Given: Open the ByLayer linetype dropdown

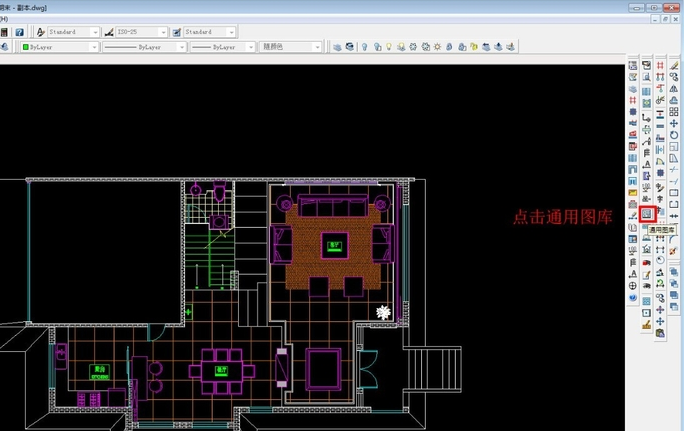Looking at the screenshot, I should [182, 47].
